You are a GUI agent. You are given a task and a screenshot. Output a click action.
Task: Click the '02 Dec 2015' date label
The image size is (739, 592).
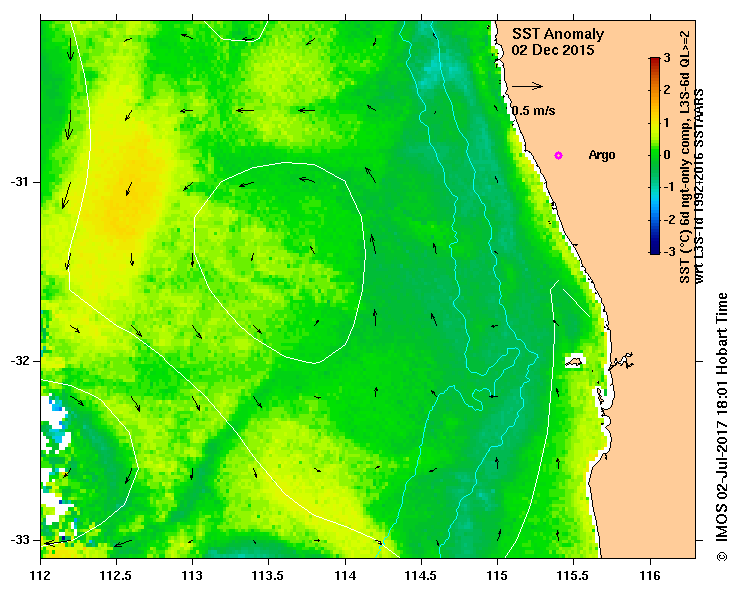[553, 50]
